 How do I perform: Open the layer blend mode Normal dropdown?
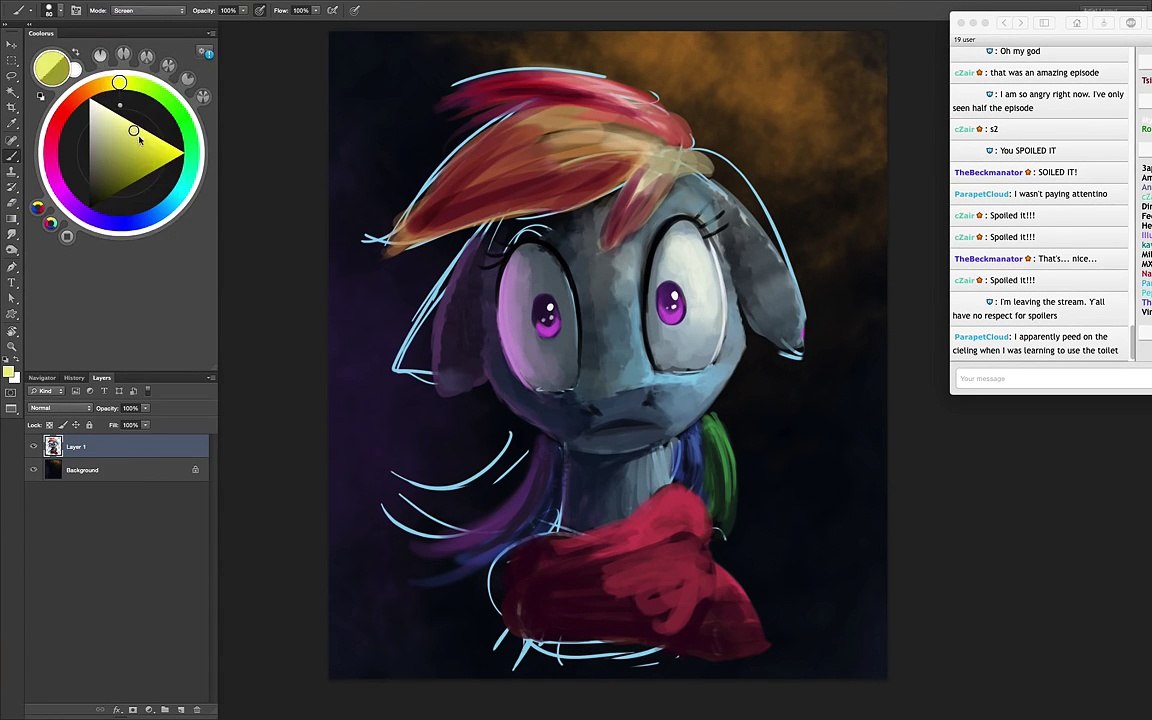pos(60,408)
